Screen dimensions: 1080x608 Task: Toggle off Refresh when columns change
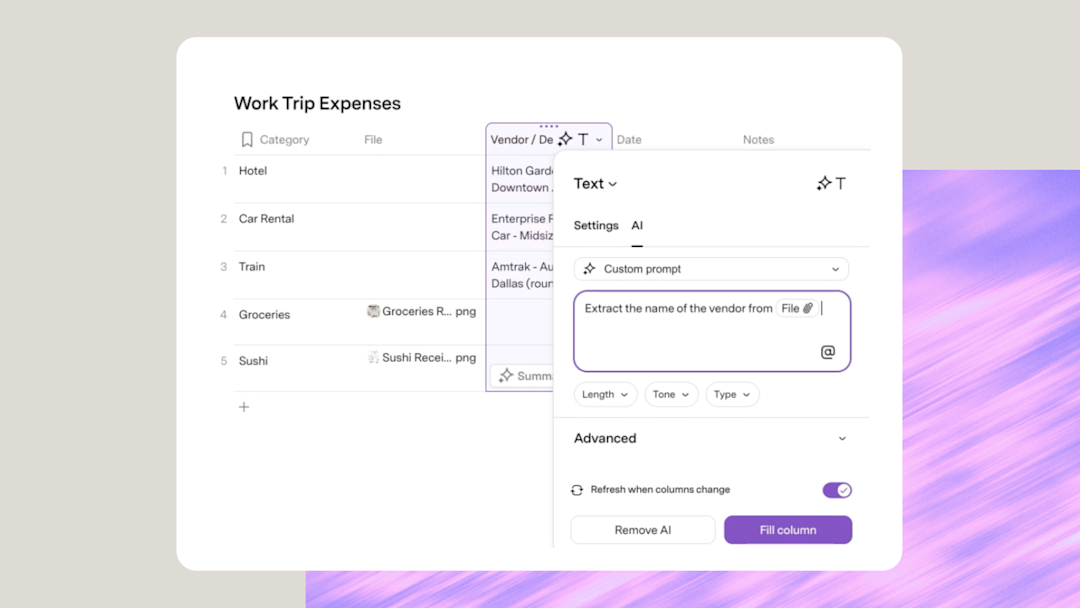(837, 490)
